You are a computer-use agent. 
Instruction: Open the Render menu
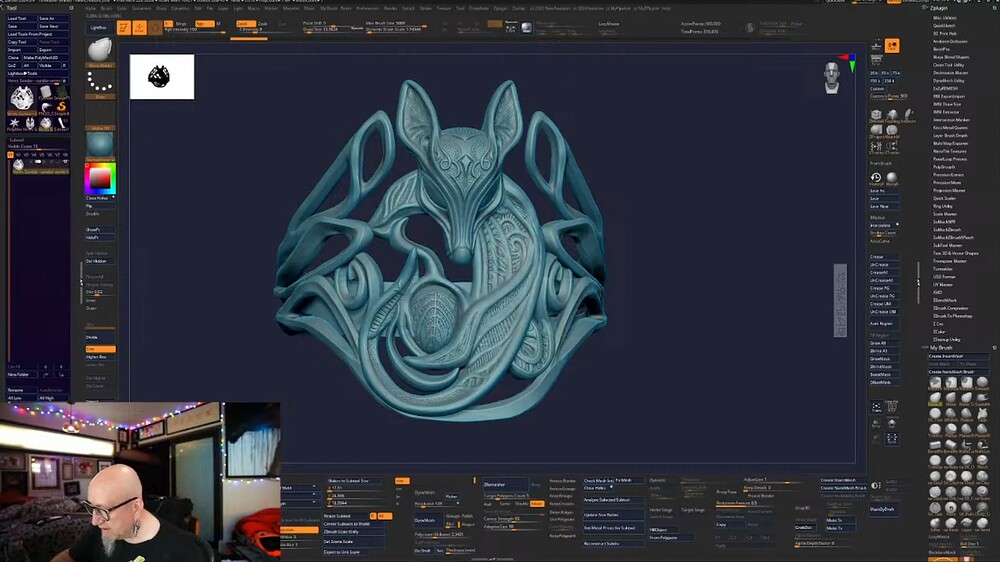389,8
